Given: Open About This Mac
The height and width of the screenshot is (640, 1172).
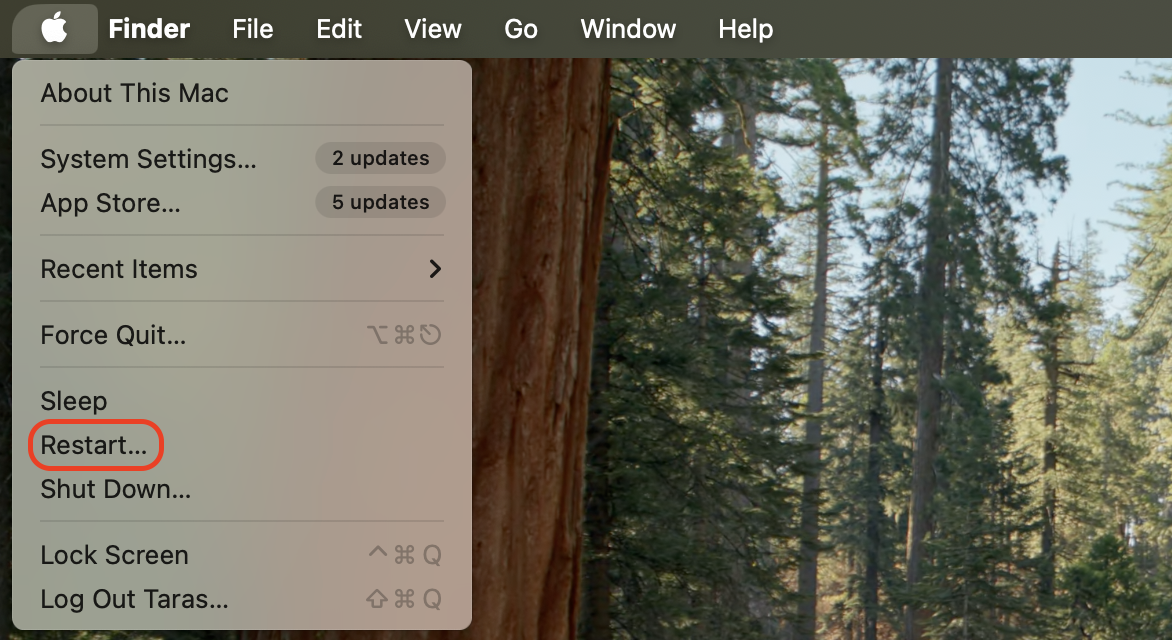Looking at the screenshot, I should [x=134, y=93].
